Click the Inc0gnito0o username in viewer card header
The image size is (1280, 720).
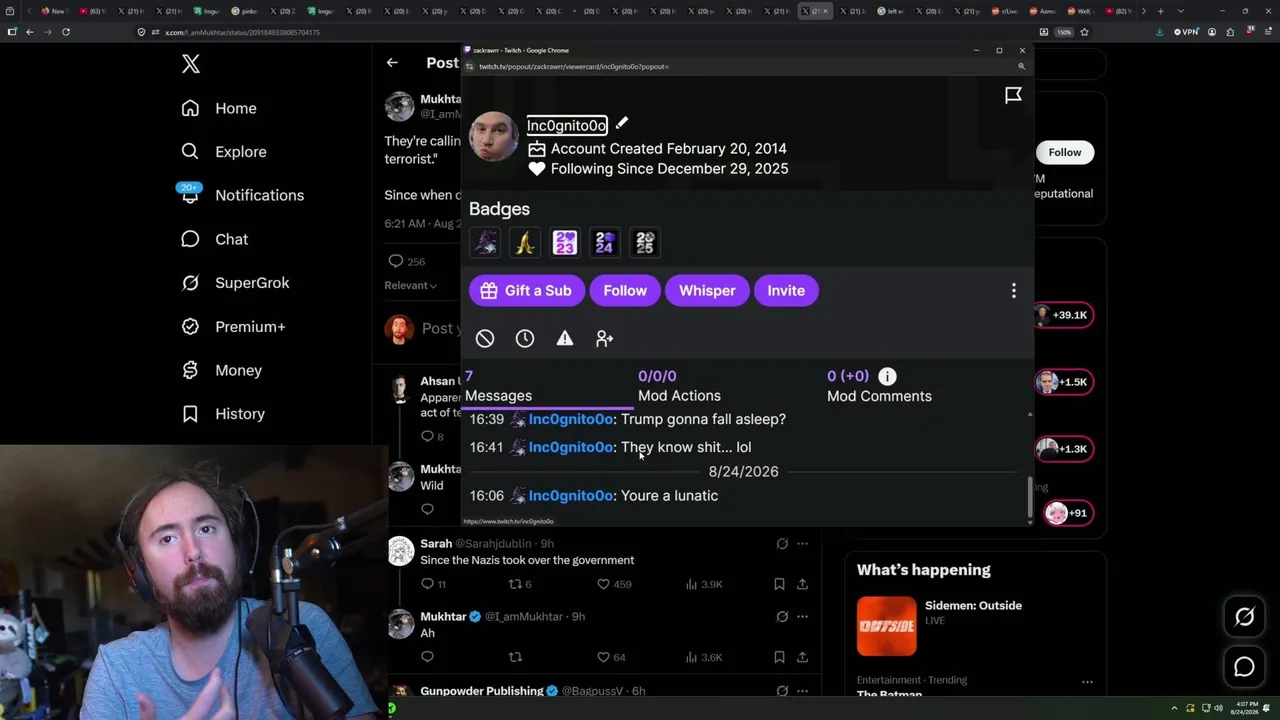pos(567,125)
